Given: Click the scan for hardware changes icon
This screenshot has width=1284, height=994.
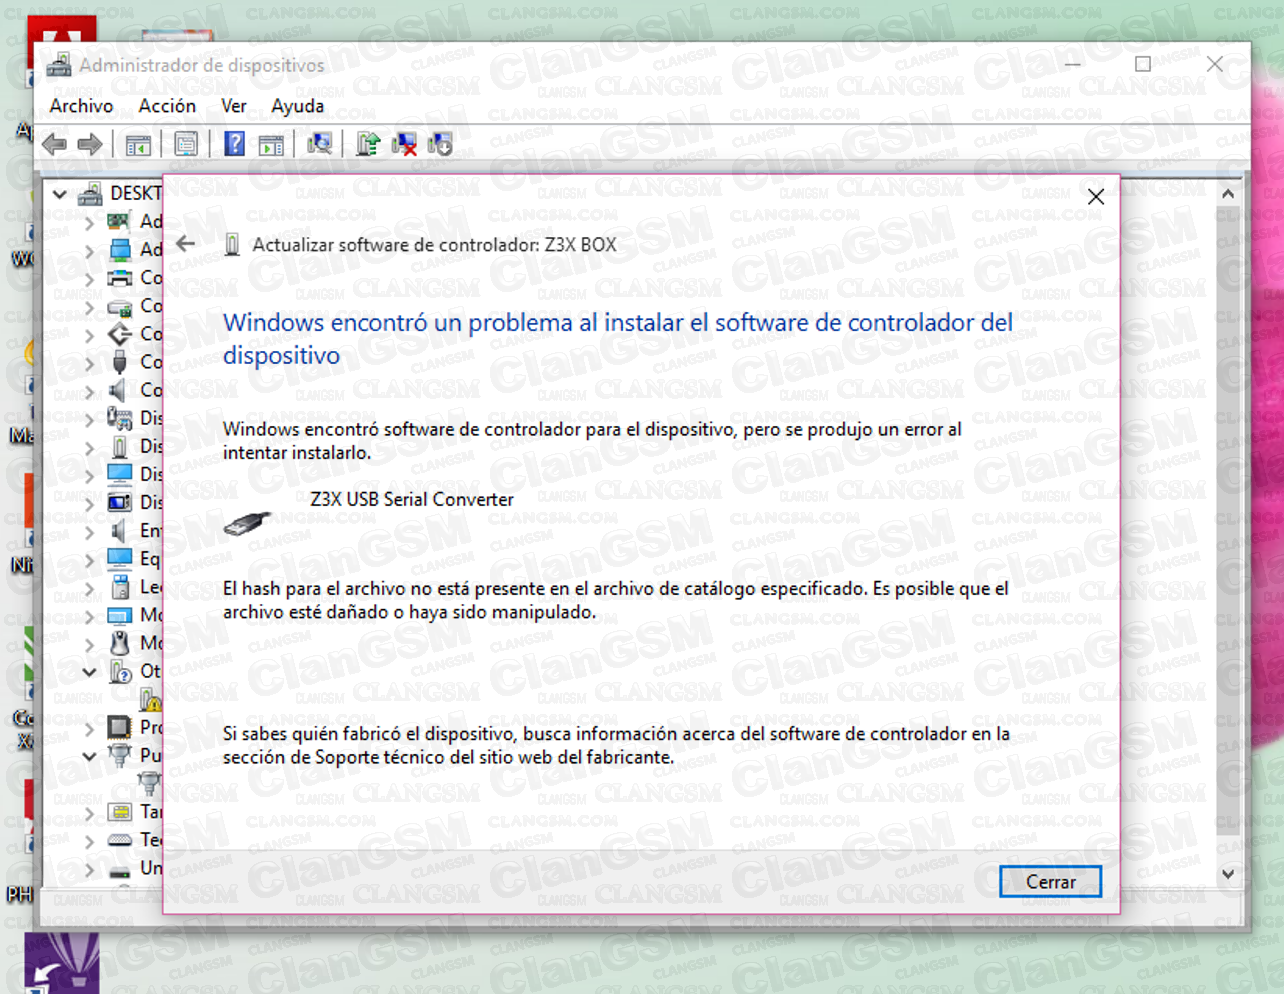Looking at the screenshot, I should click(320, 144).
